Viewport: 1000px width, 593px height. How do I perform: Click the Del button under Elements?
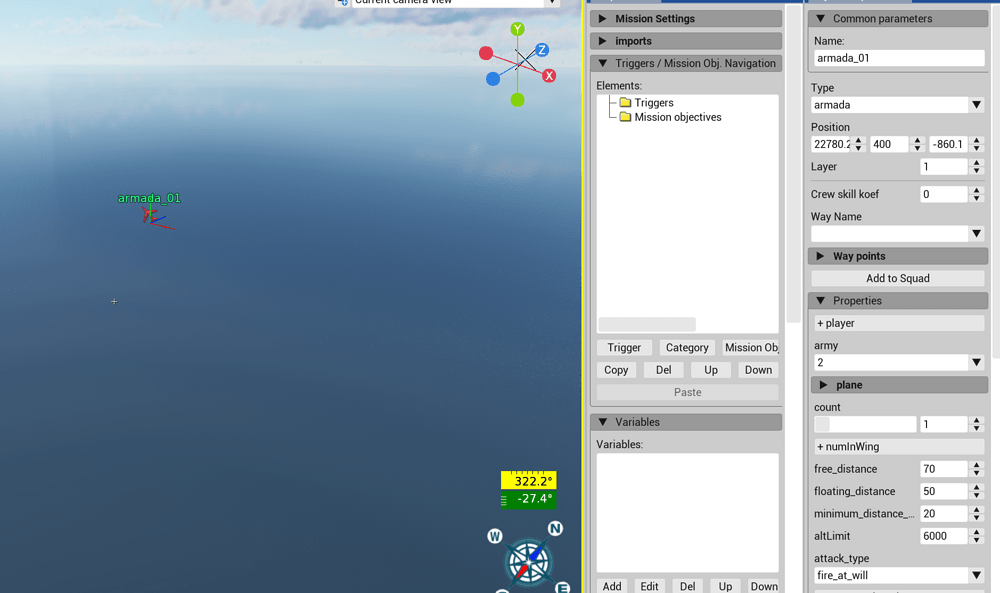[663, 370]
